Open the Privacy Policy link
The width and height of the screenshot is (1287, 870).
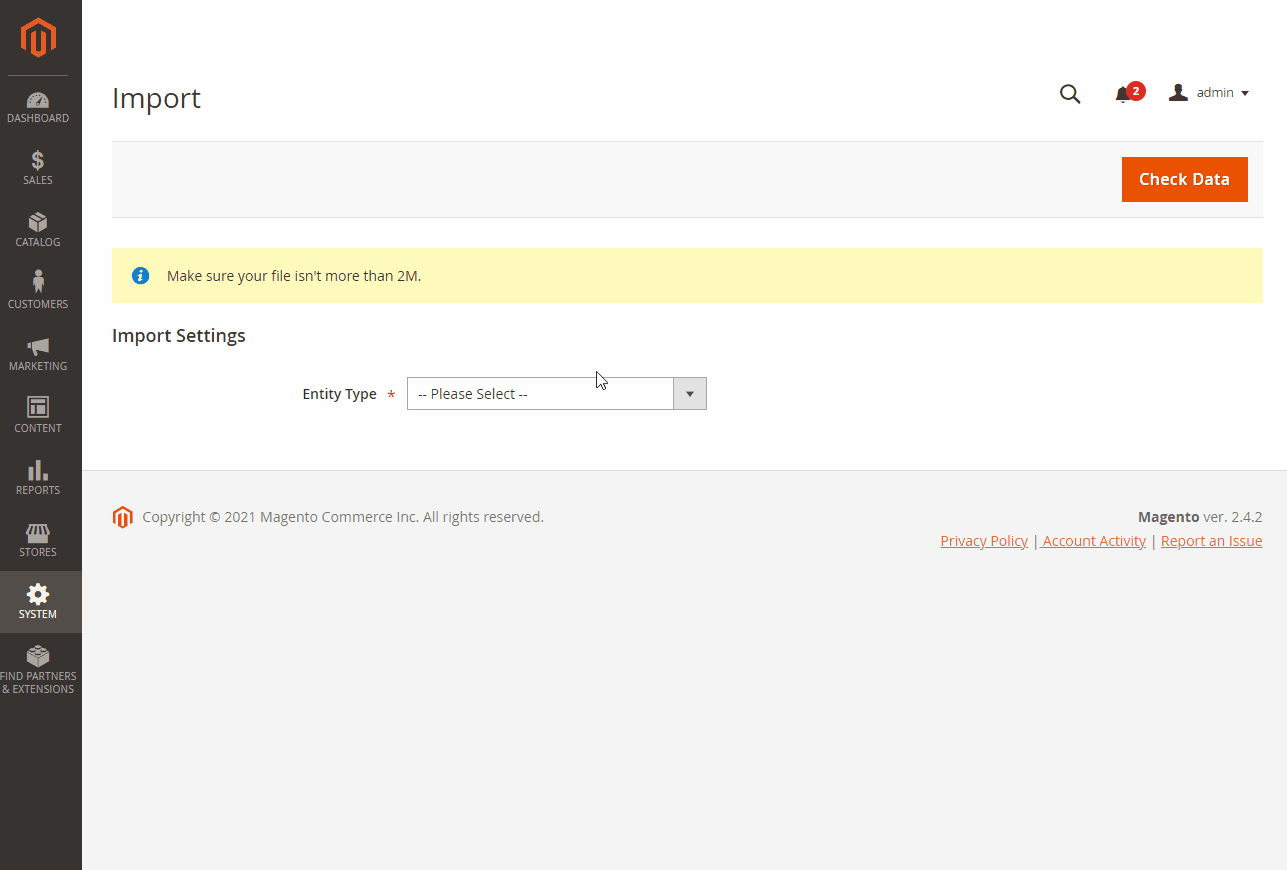[x=984, y=541]
